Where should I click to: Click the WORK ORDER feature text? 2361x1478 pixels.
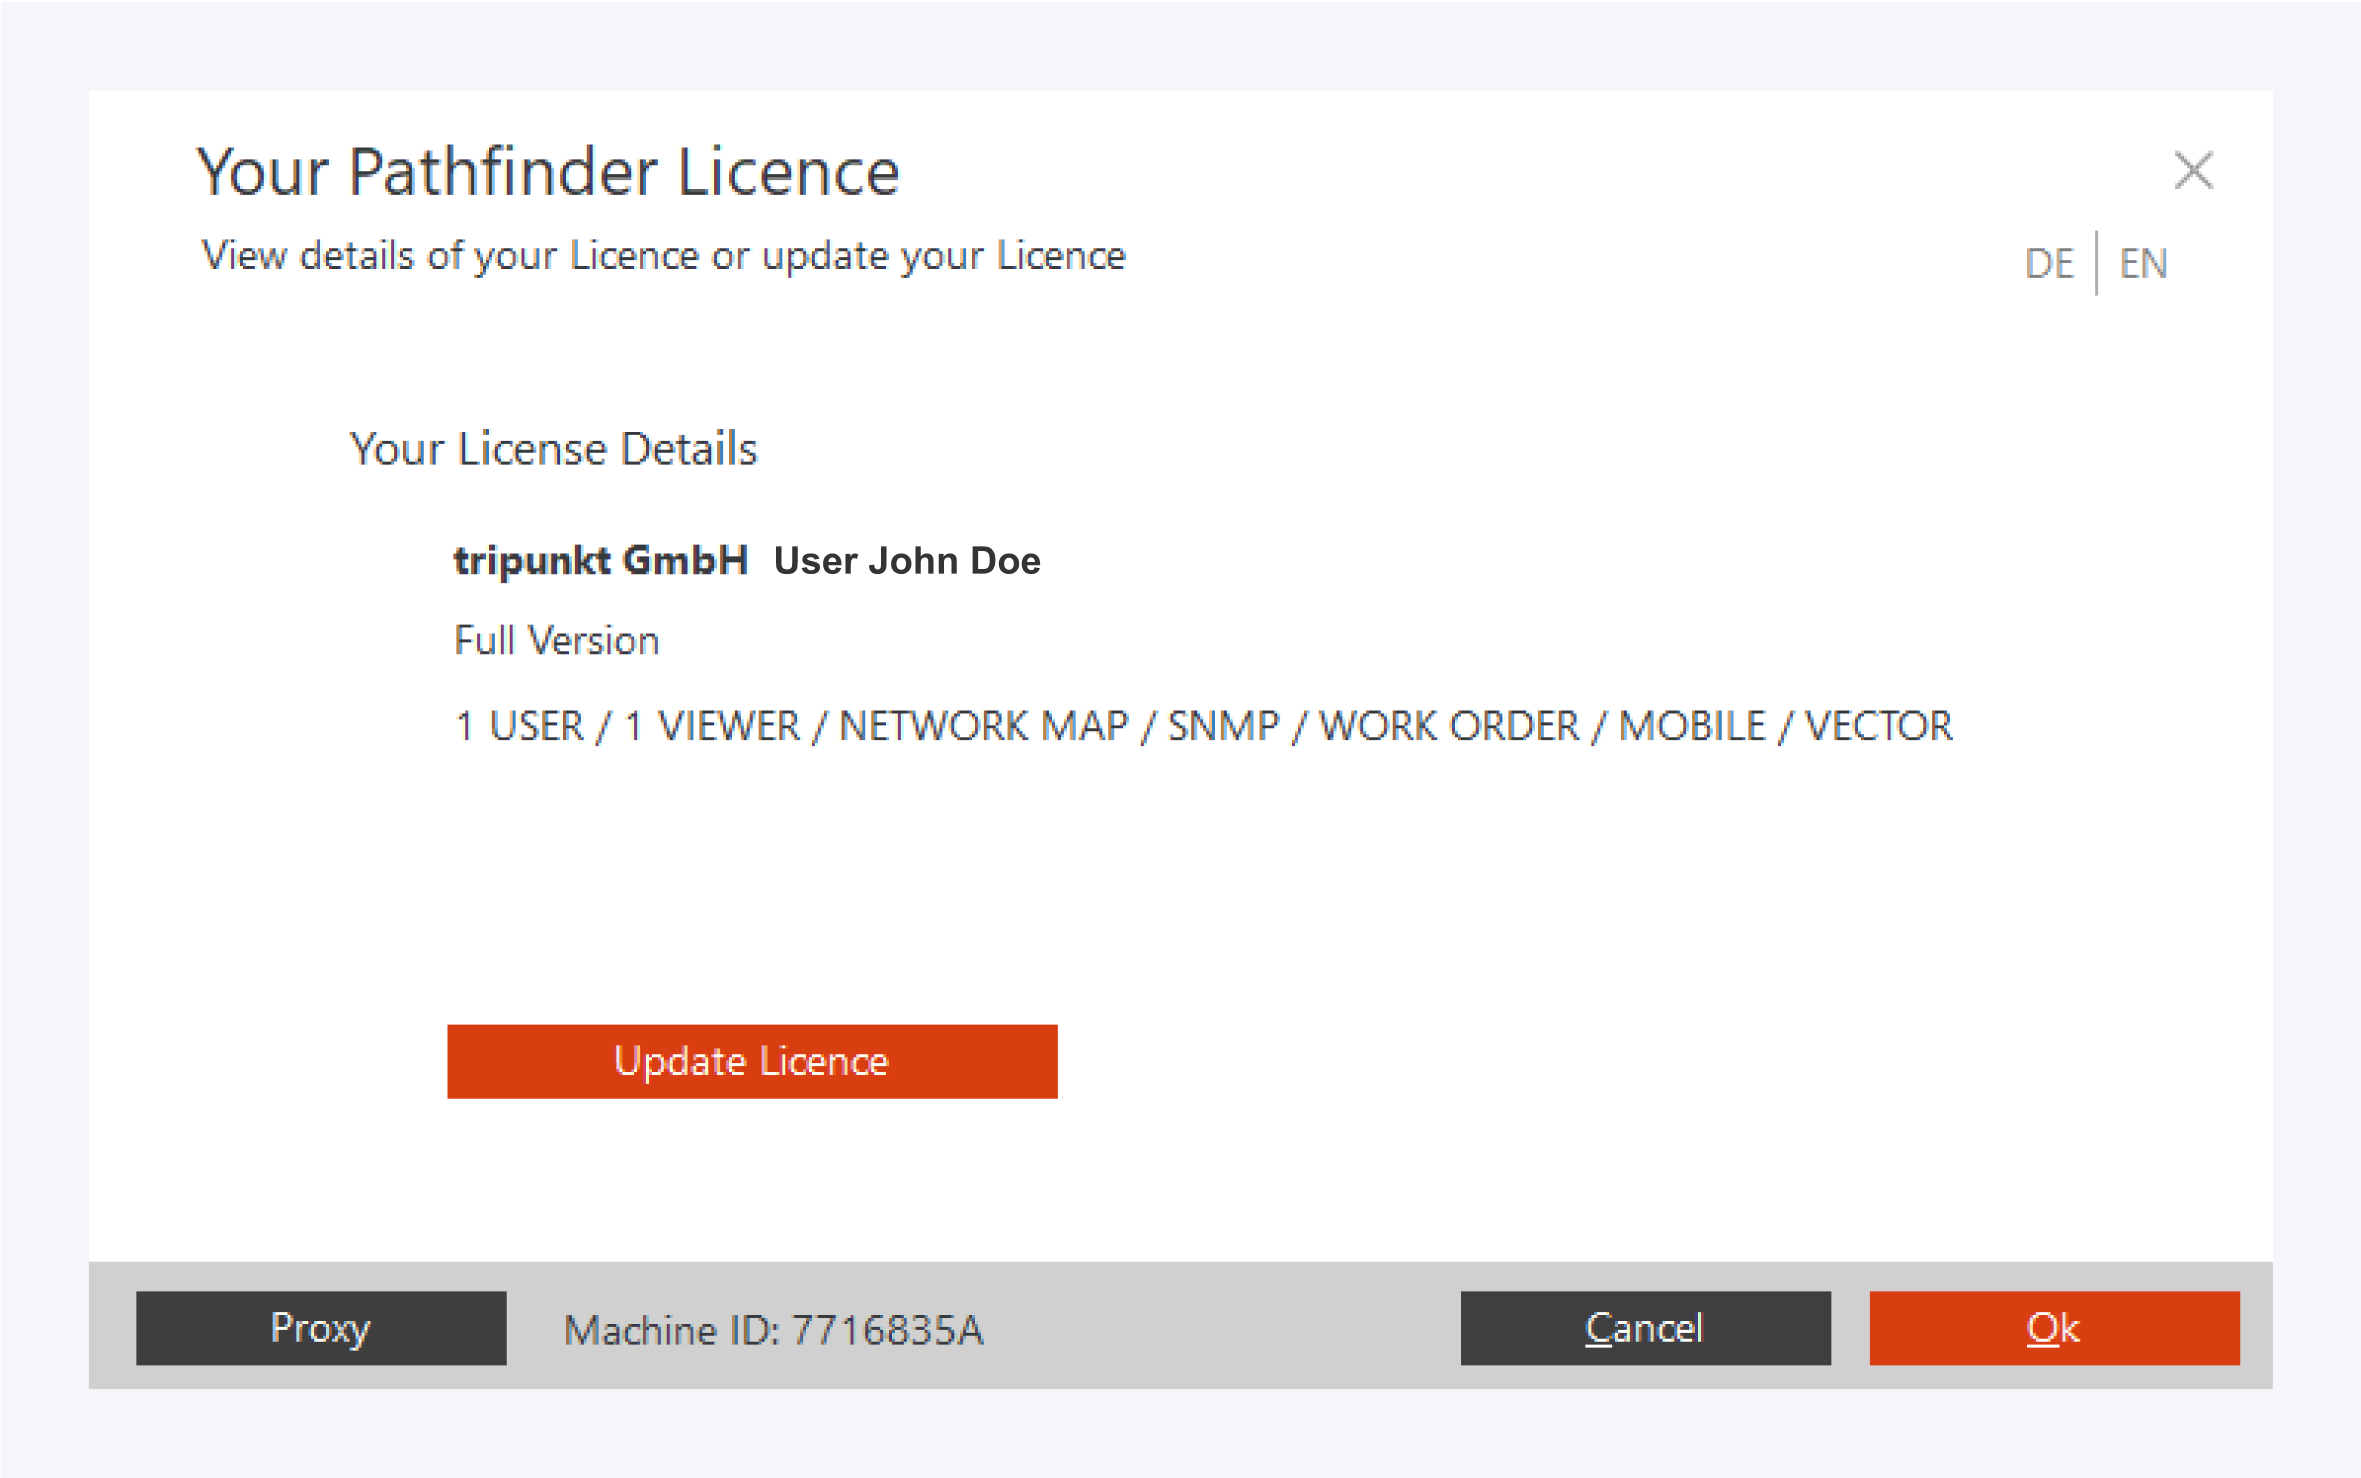pyautogui.click(x=1449, y=726)
